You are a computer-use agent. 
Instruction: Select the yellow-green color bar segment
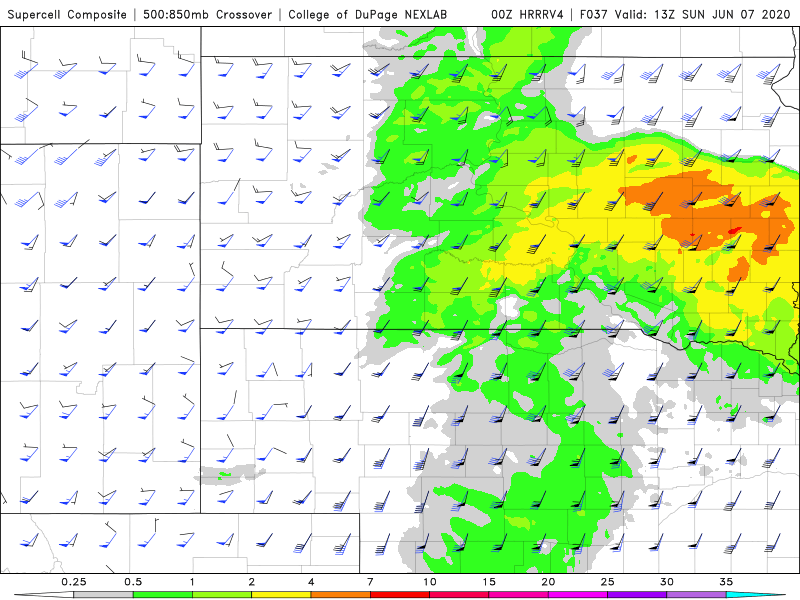click(x=222, y=595)
